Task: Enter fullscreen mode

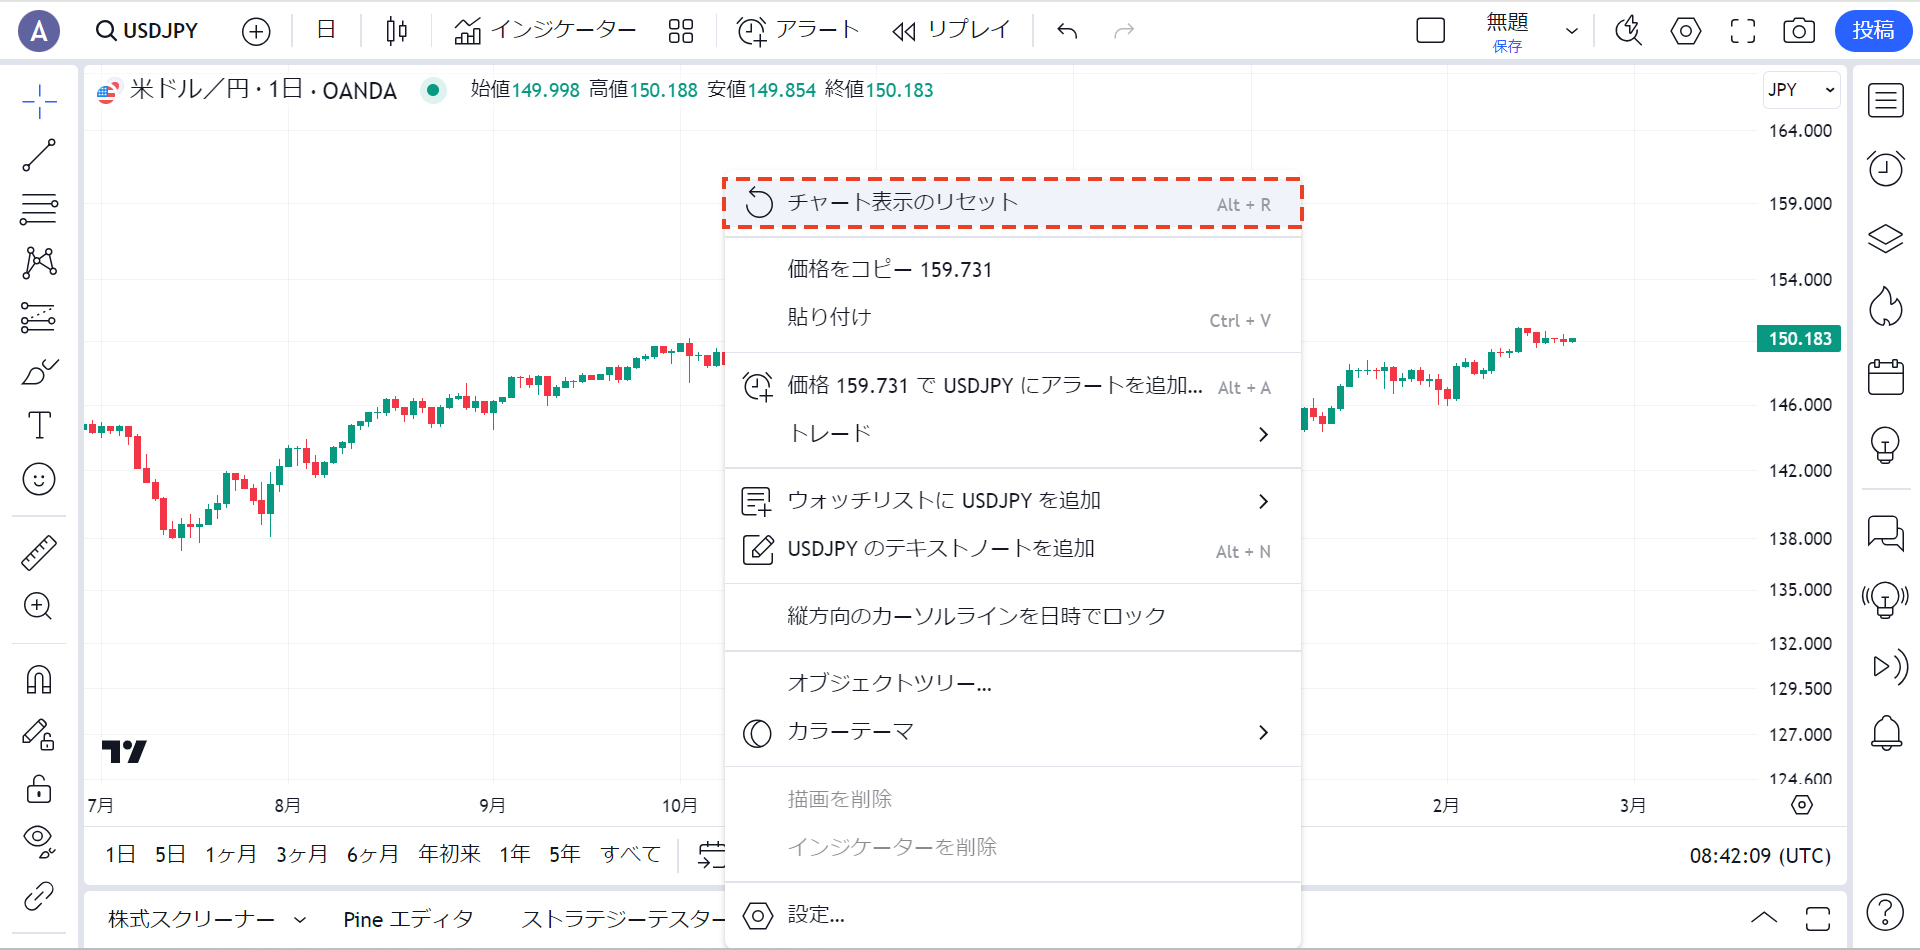Action: pyautogui.click(x=1743, y=31)
